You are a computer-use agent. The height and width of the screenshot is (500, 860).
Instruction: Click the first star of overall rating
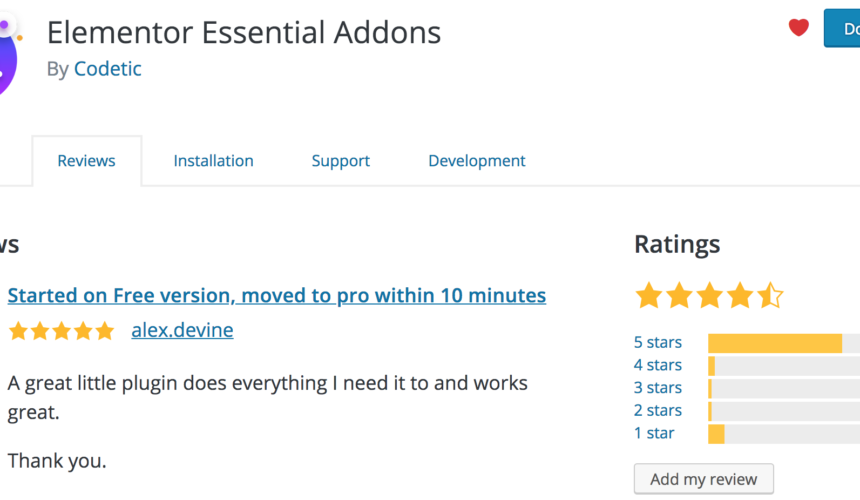pos(649,295)
